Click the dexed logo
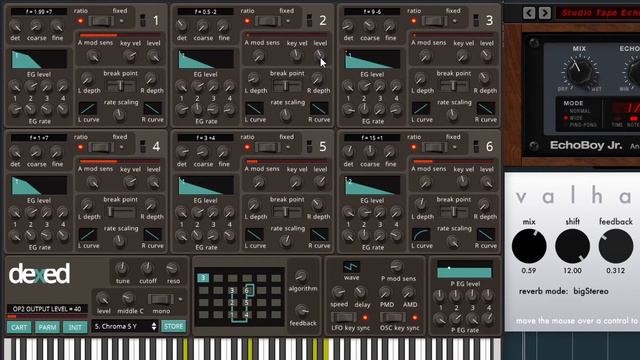The image size is (640, 360). [40, 274]
